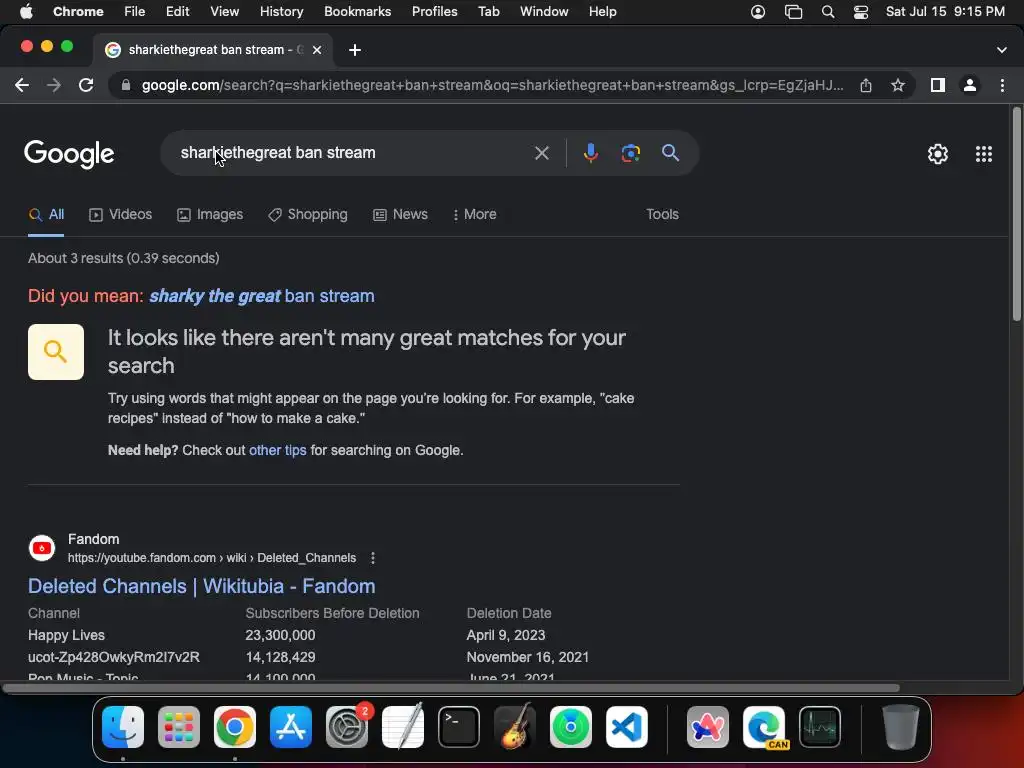The width and height of the screenshot is (1024, 768).
Task: Open the Chrome app menu
Action: click(x=78, y=12)
